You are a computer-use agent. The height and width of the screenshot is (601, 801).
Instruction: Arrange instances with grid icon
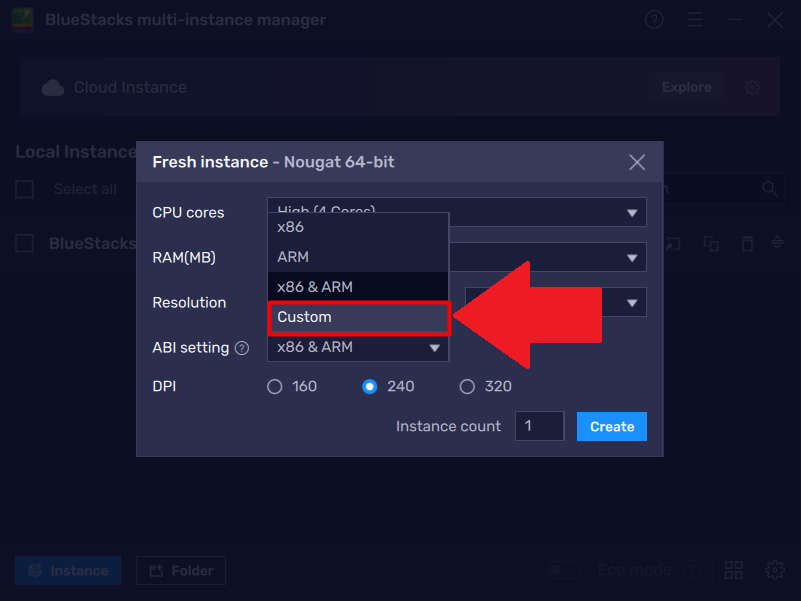[734, 570]
